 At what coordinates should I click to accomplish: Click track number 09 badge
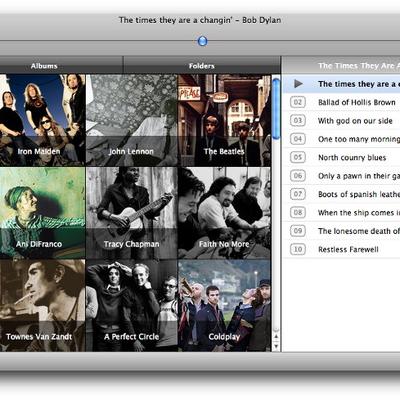coord(298,231)
